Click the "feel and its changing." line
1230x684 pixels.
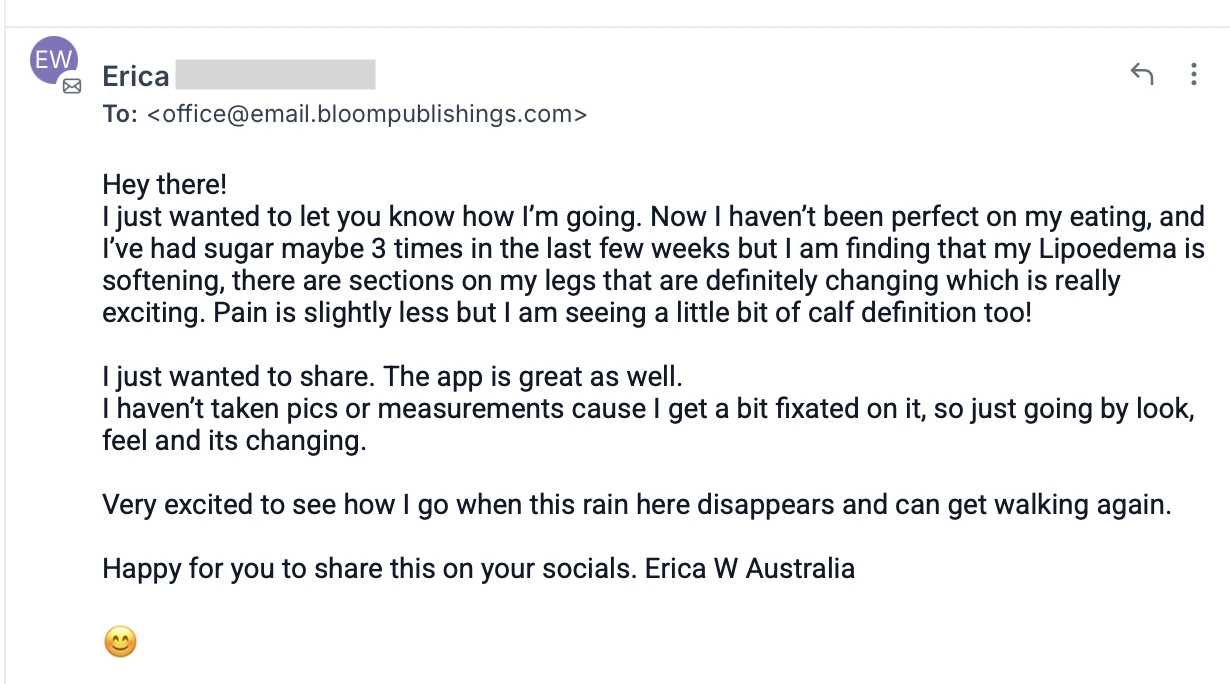(234, 441)
